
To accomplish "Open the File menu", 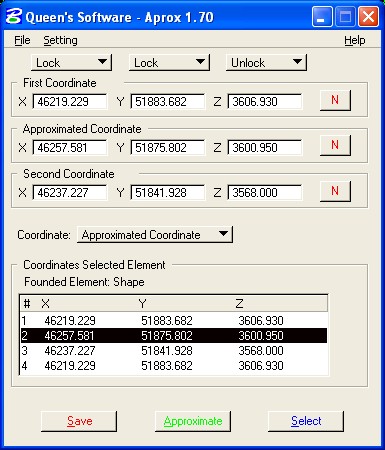I will point(22,40).
